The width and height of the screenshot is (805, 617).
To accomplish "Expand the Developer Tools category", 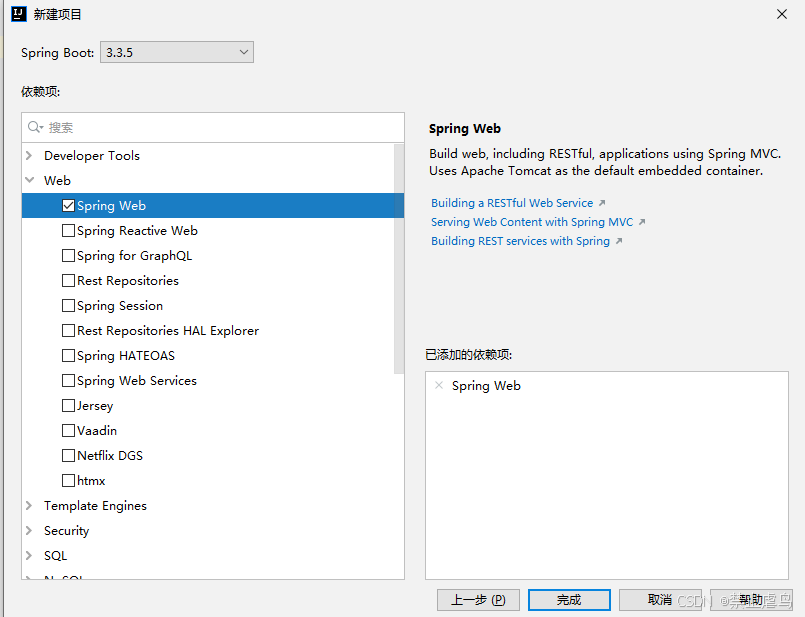I will pos(29,155).
